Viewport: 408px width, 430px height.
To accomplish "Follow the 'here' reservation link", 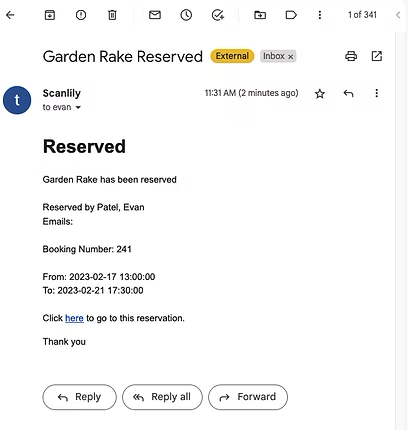I will [x=74, y=318].
